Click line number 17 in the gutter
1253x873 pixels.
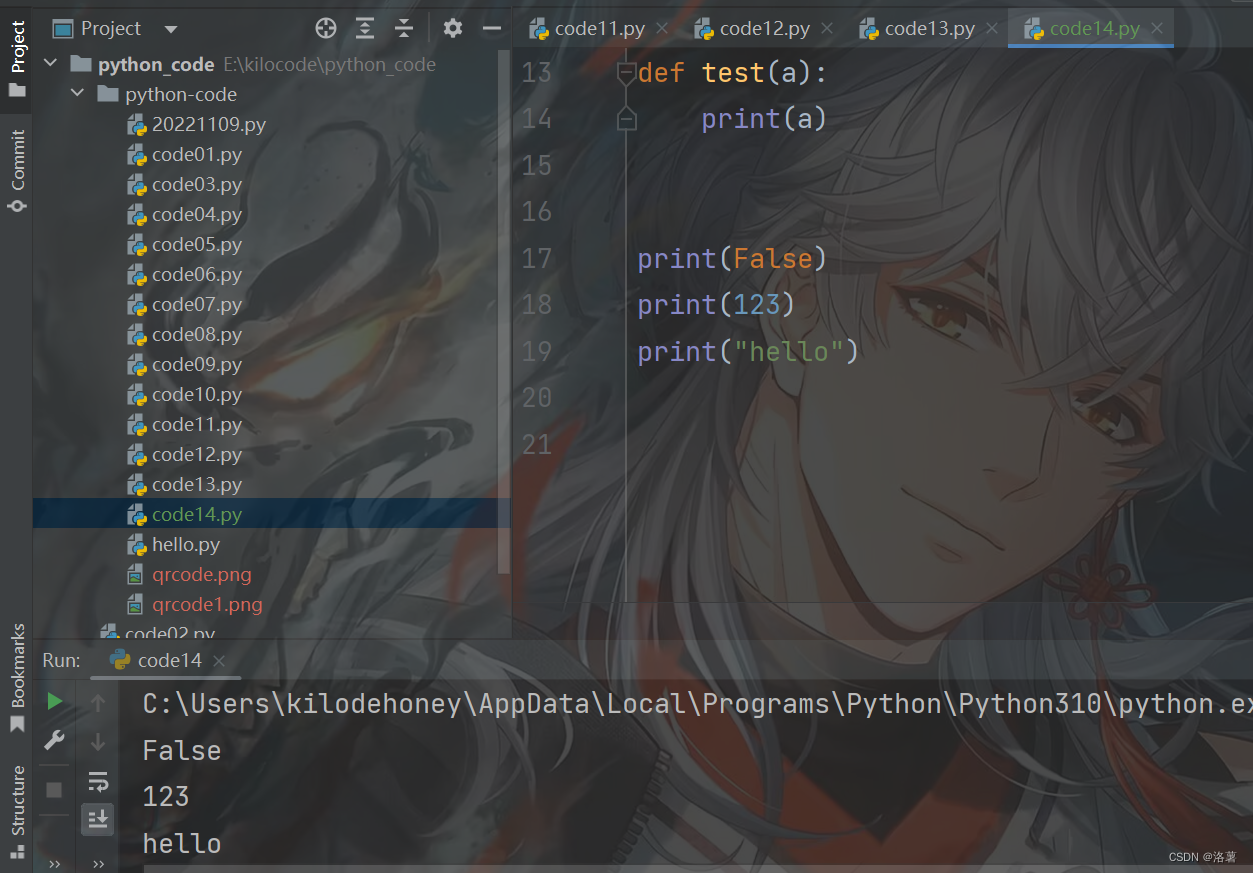pos(537,258)
